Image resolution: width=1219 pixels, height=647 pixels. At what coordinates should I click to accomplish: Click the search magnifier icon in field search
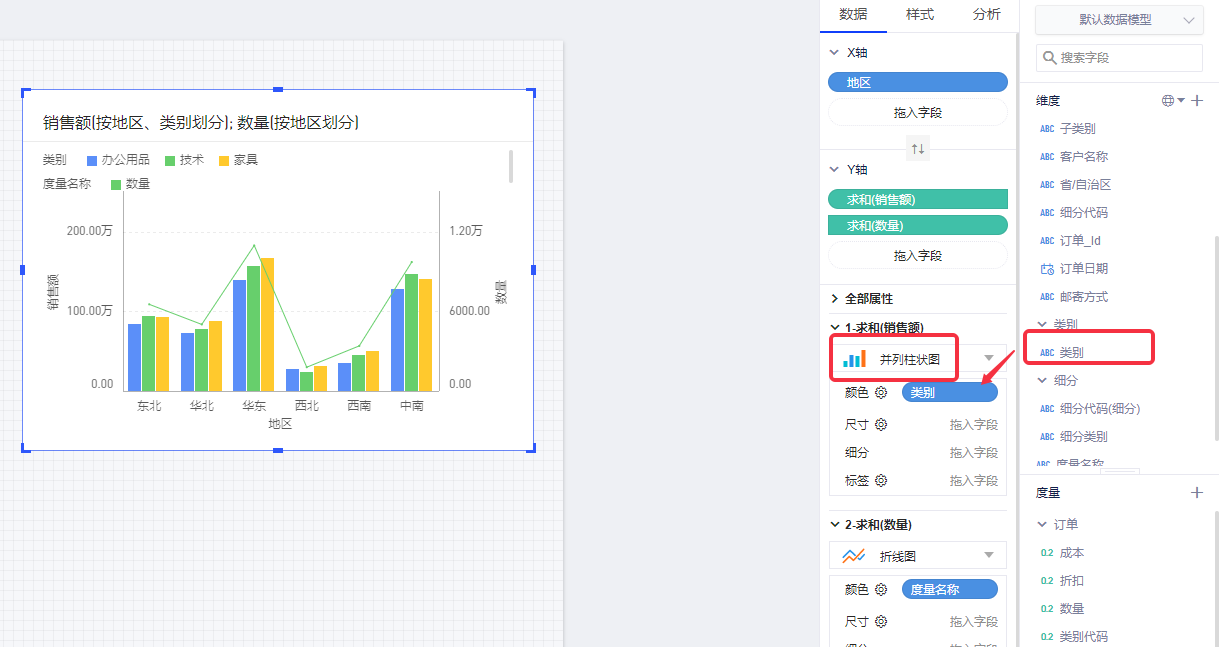pyautogui.click(x=1049, y=58)
